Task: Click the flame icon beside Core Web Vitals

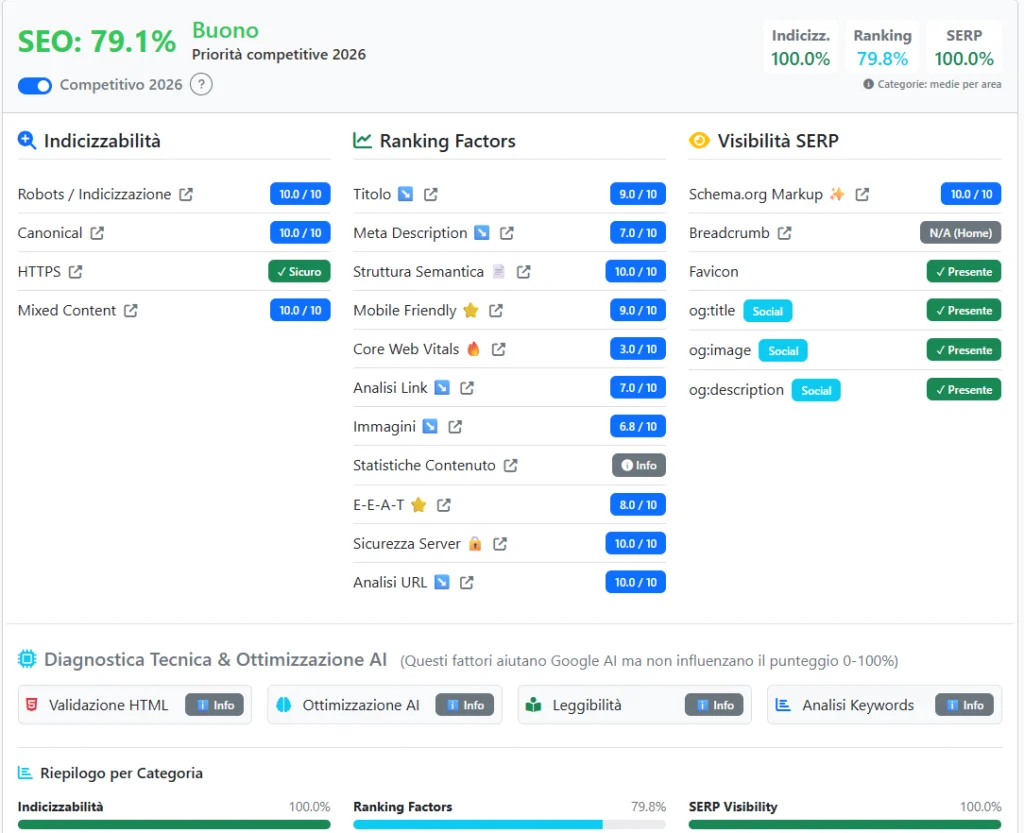Action: (474, 349)
